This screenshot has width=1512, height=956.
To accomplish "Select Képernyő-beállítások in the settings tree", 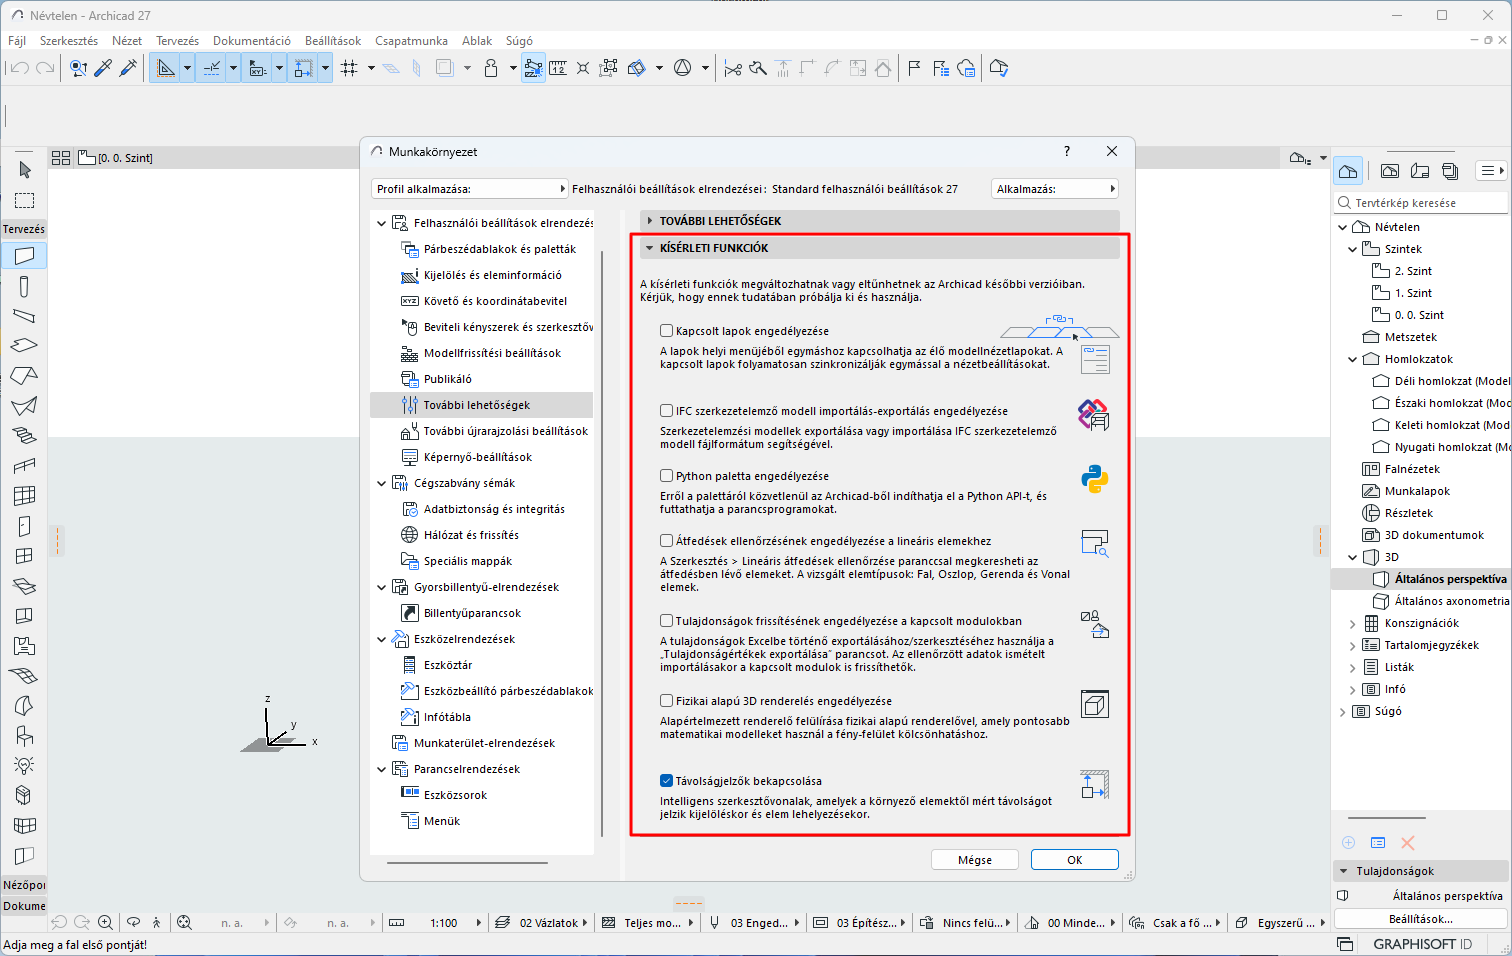I will 478,457.
